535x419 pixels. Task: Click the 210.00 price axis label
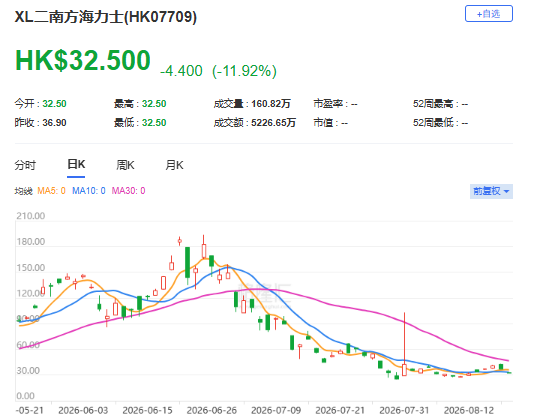tap(31, 216)
